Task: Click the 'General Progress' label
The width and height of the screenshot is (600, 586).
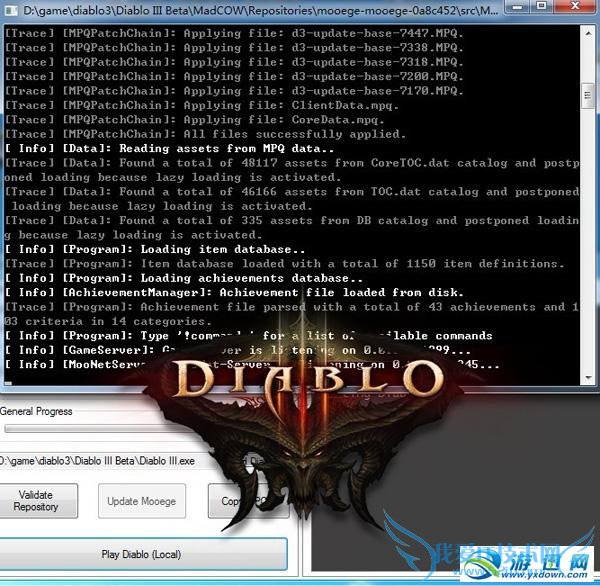Action: point(36,411)
